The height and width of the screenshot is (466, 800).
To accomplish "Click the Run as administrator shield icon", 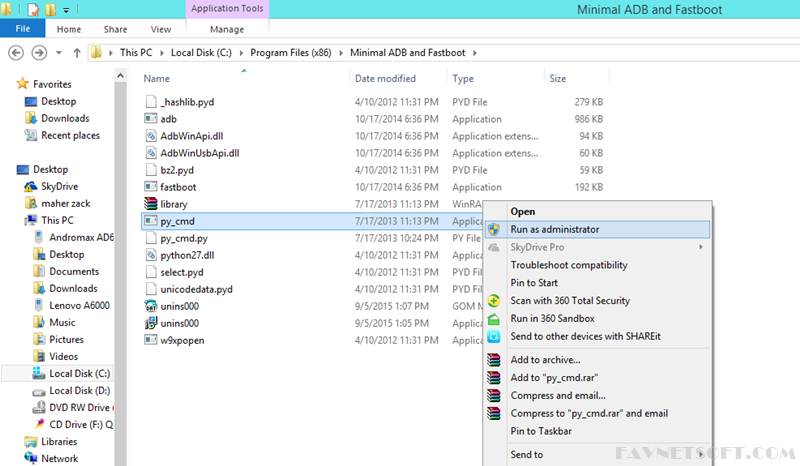I will 493,229.
